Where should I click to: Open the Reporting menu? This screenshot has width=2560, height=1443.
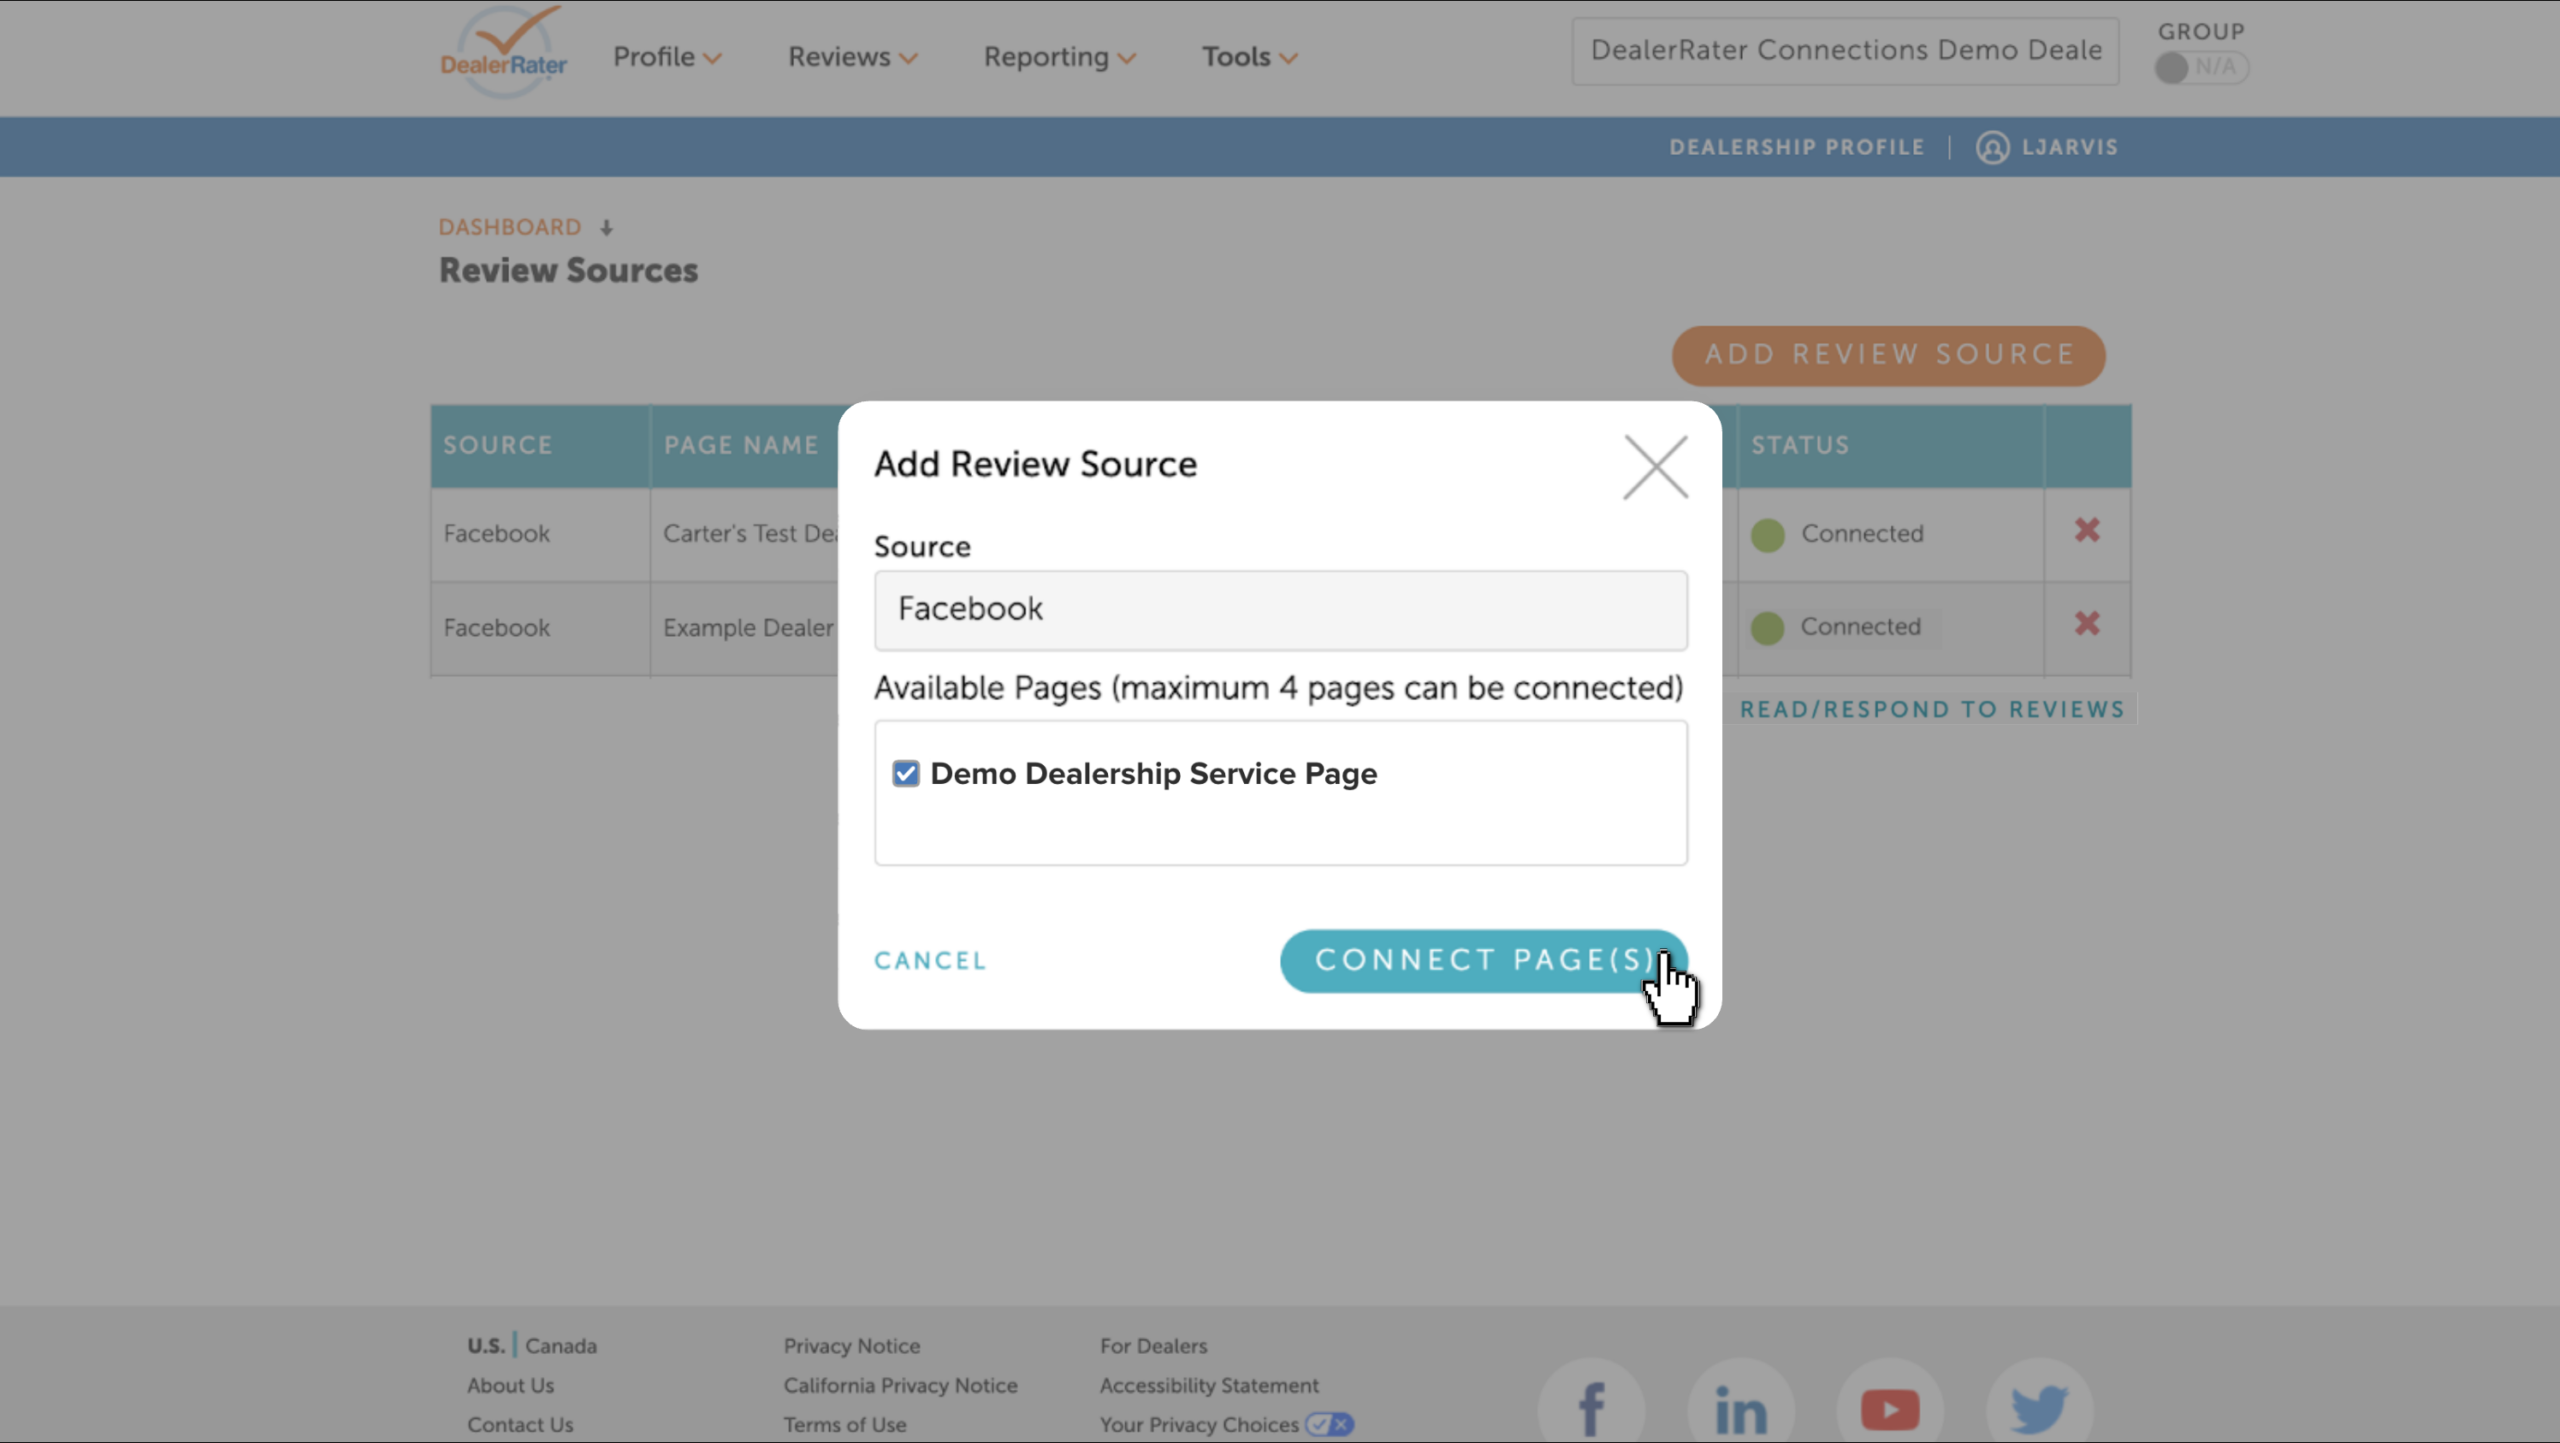click(1060, 57)
